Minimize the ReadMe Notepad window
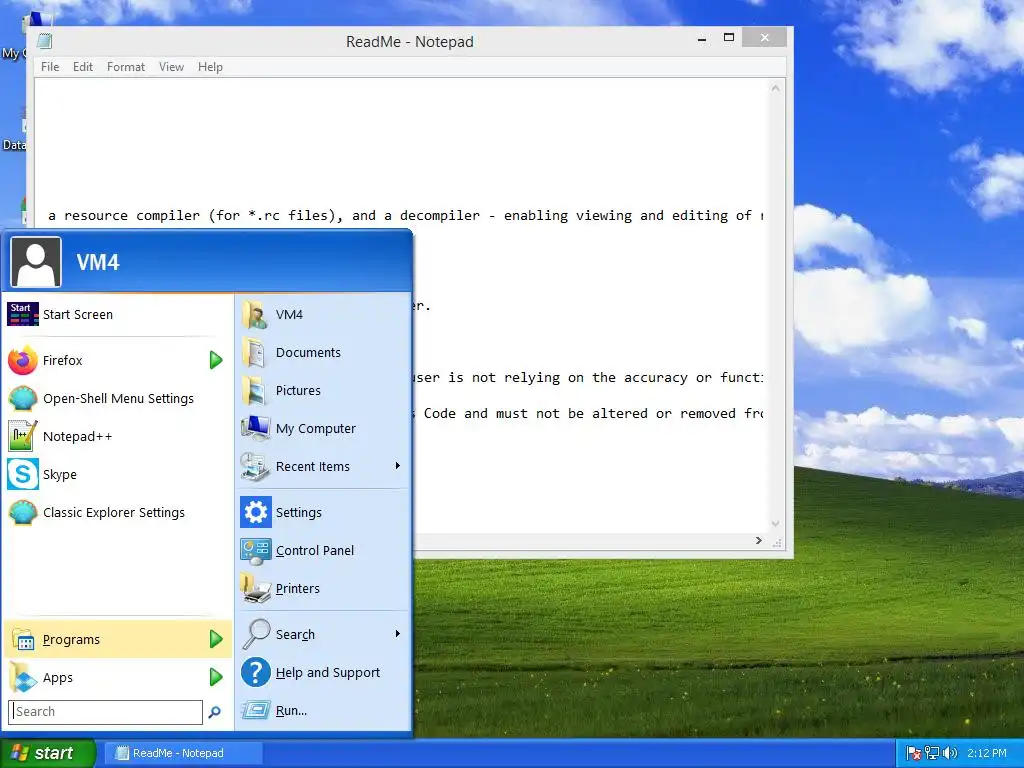This screenshot has width=1024, height=768. coord(702,39)
